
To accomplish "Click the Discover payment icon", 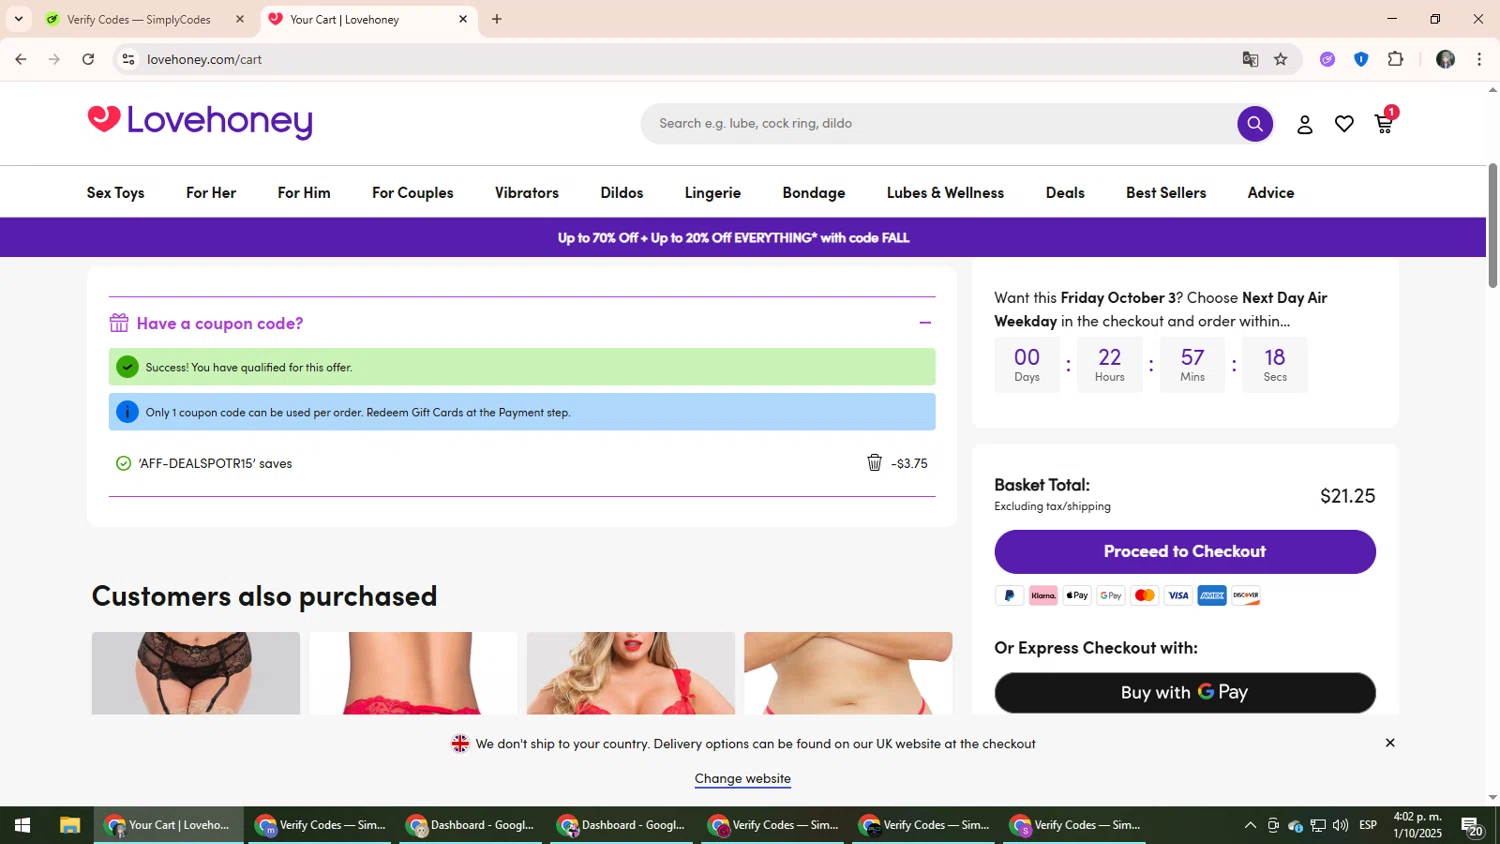I will 1246,596.
